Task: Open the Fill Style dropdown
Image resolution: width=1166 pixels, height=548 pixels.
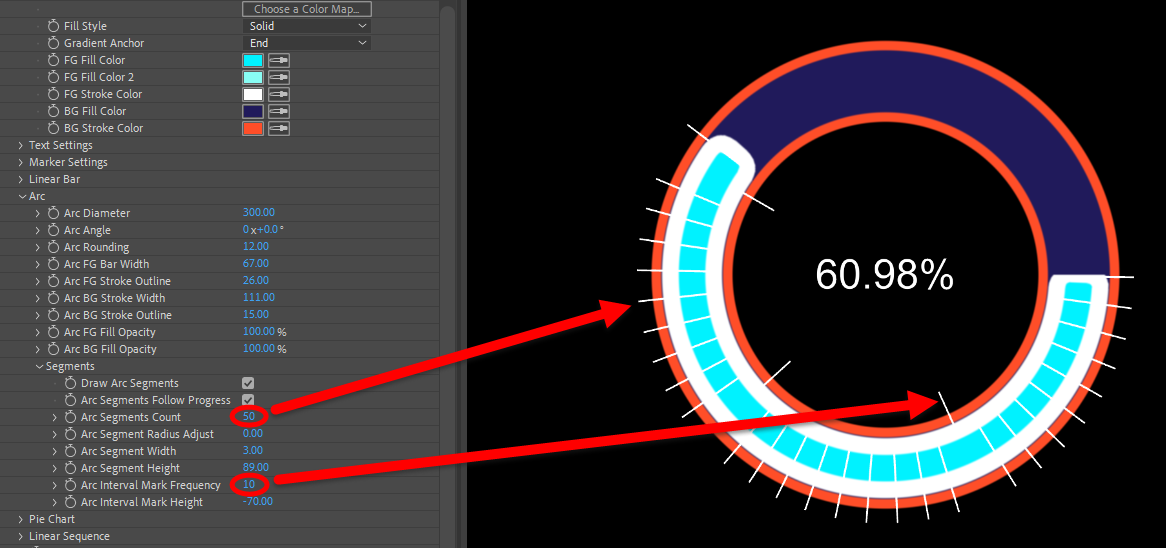Action: (306, 26)
